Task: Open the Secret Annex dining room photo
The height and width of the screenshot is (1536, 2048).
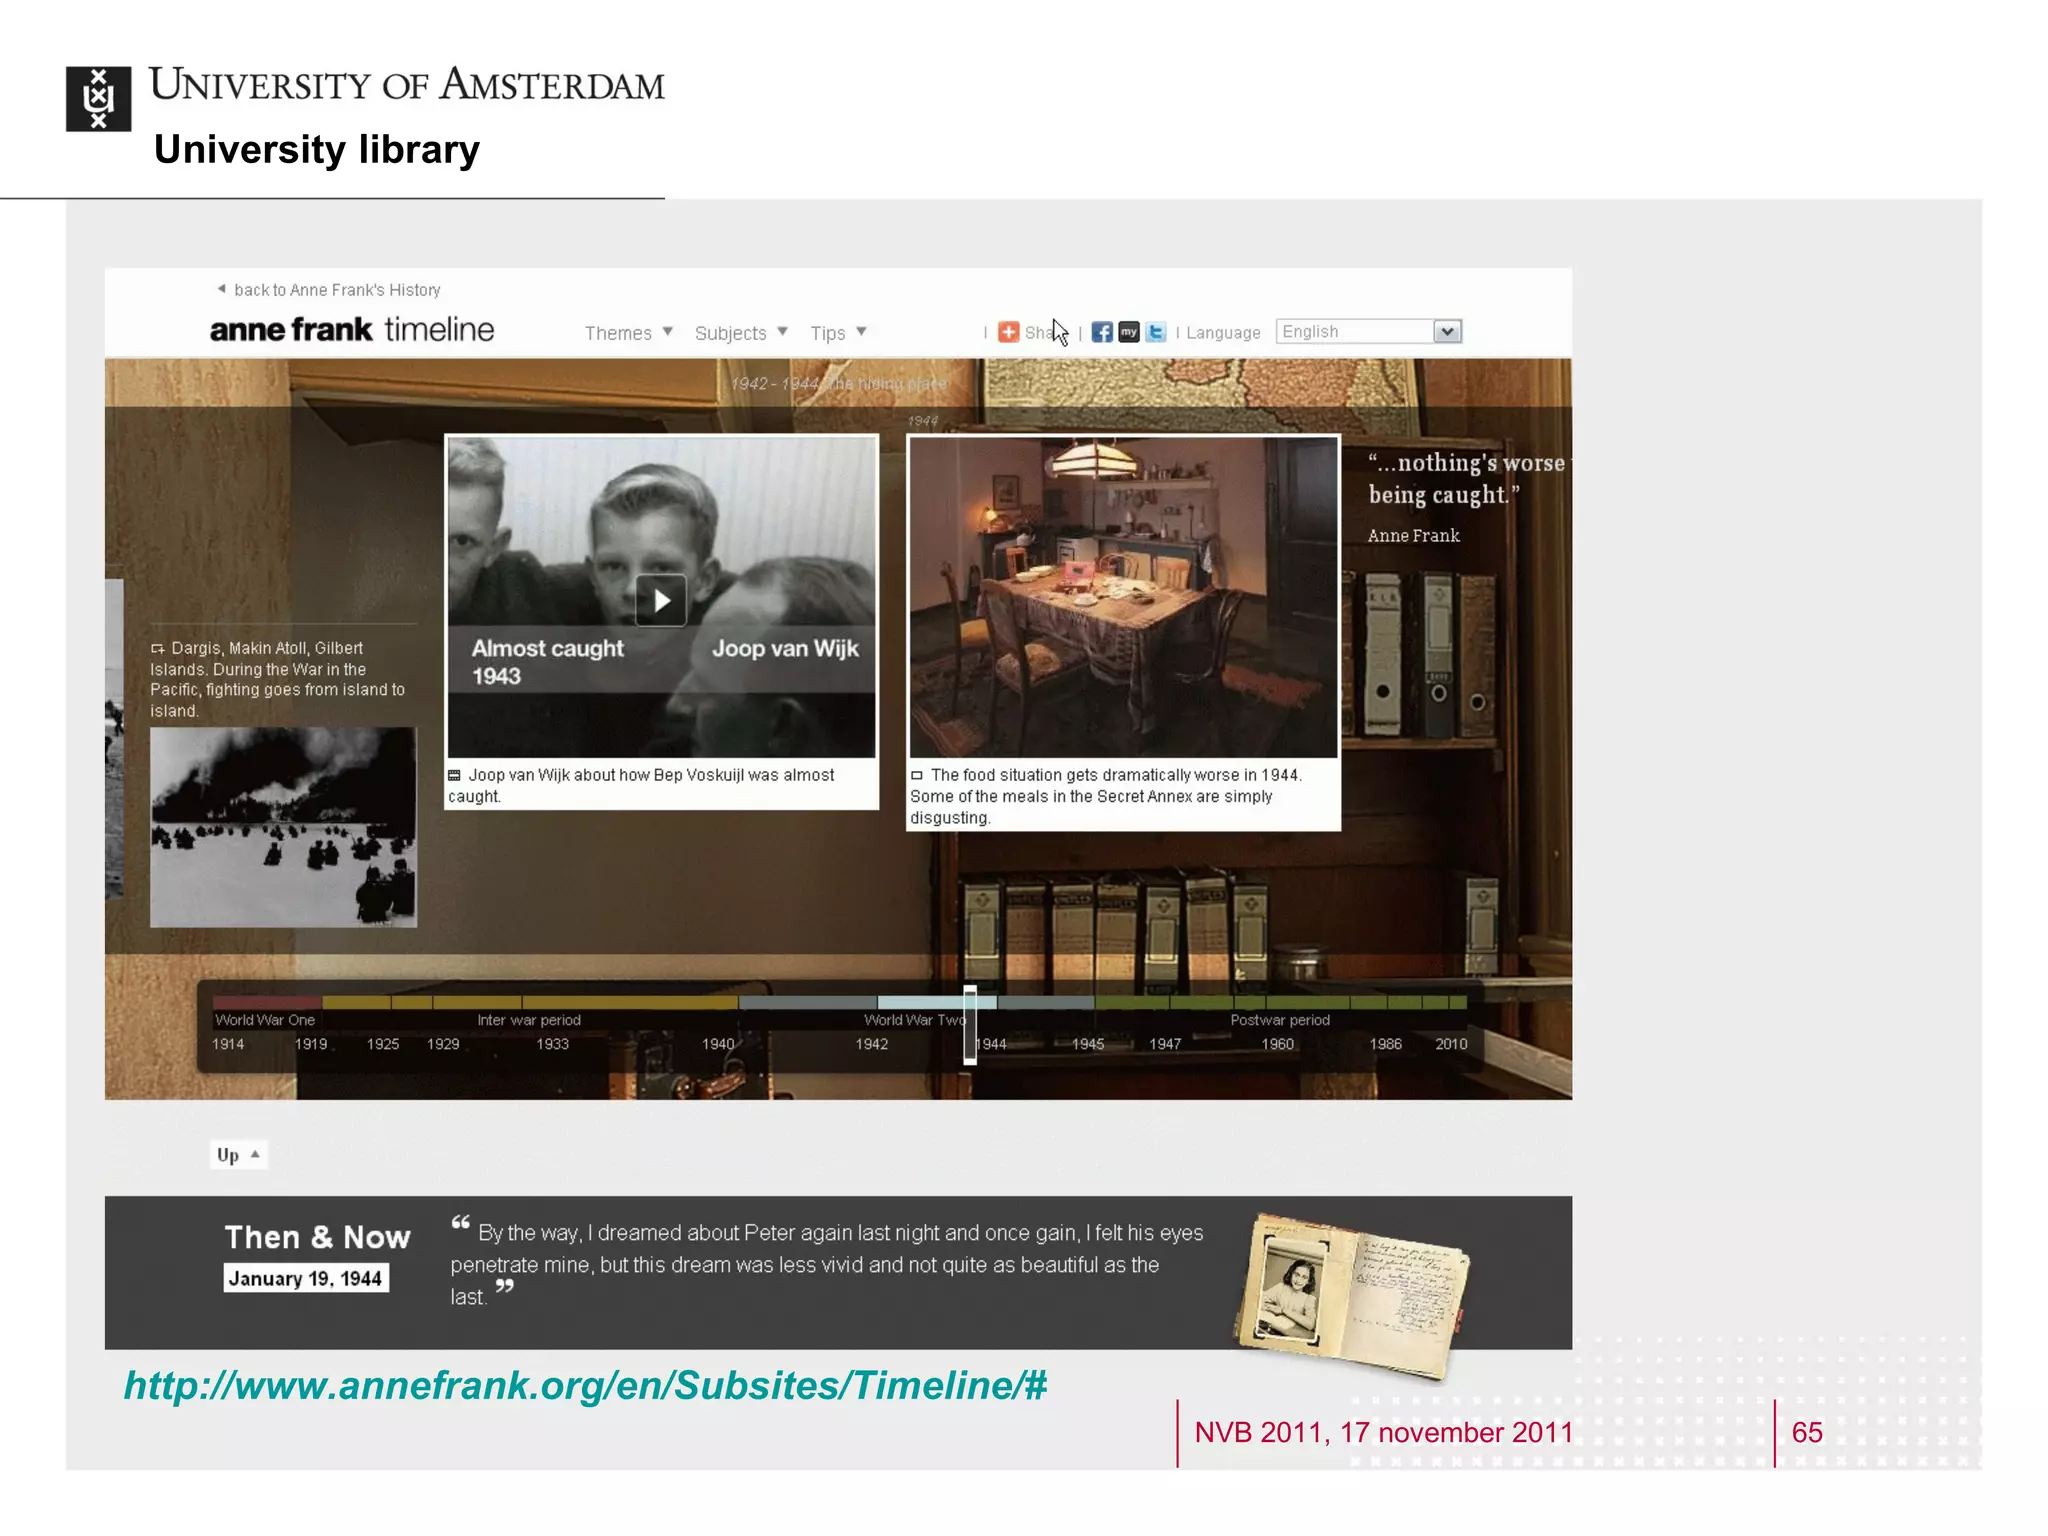Action: (1123, 597)
